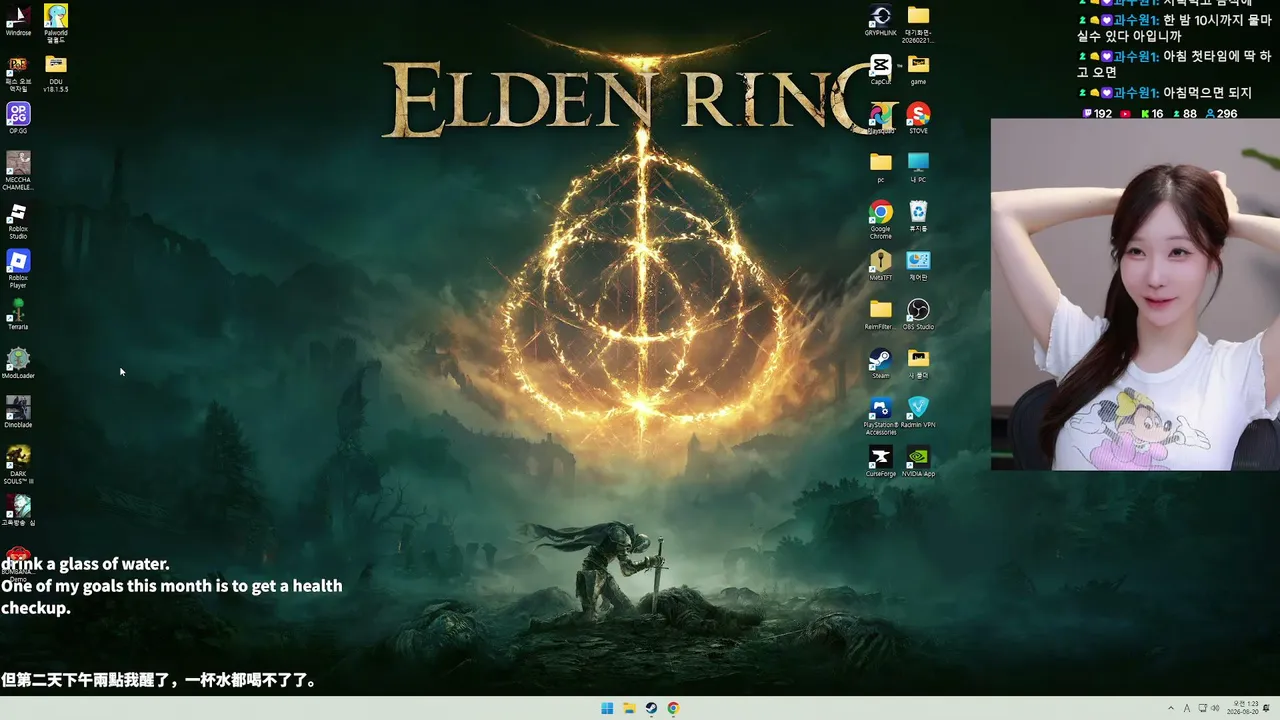Launch the Roblox Player shortcut

18,269
